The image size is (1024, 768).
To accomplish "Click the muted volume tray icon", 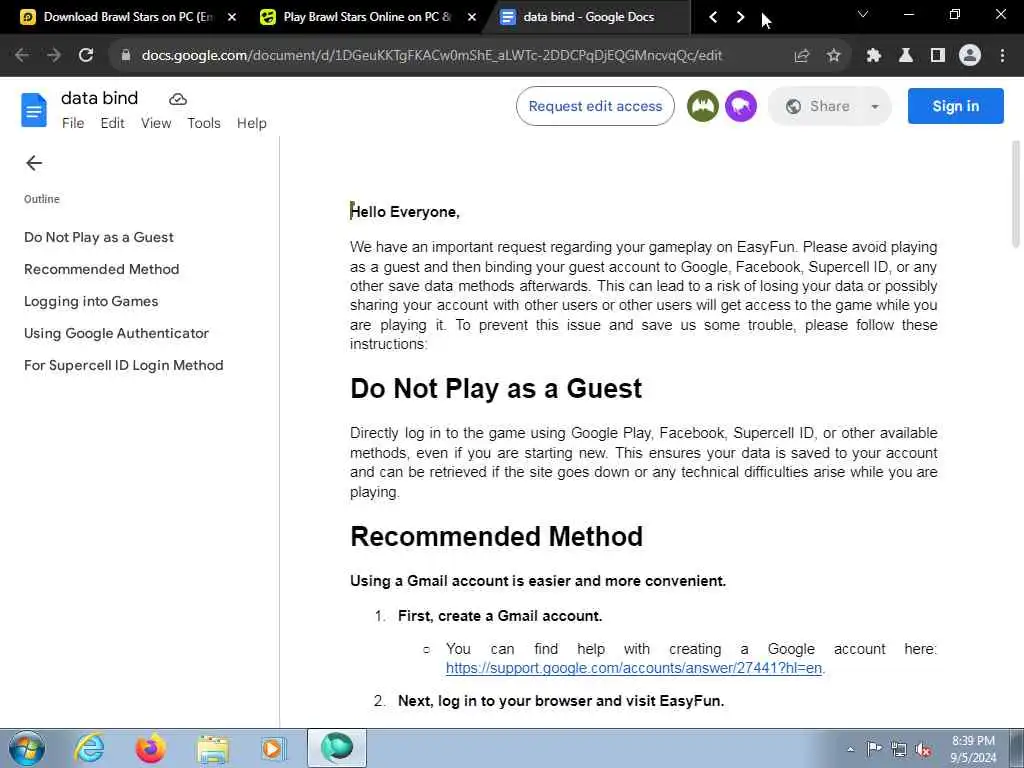I will coord(923,750).
